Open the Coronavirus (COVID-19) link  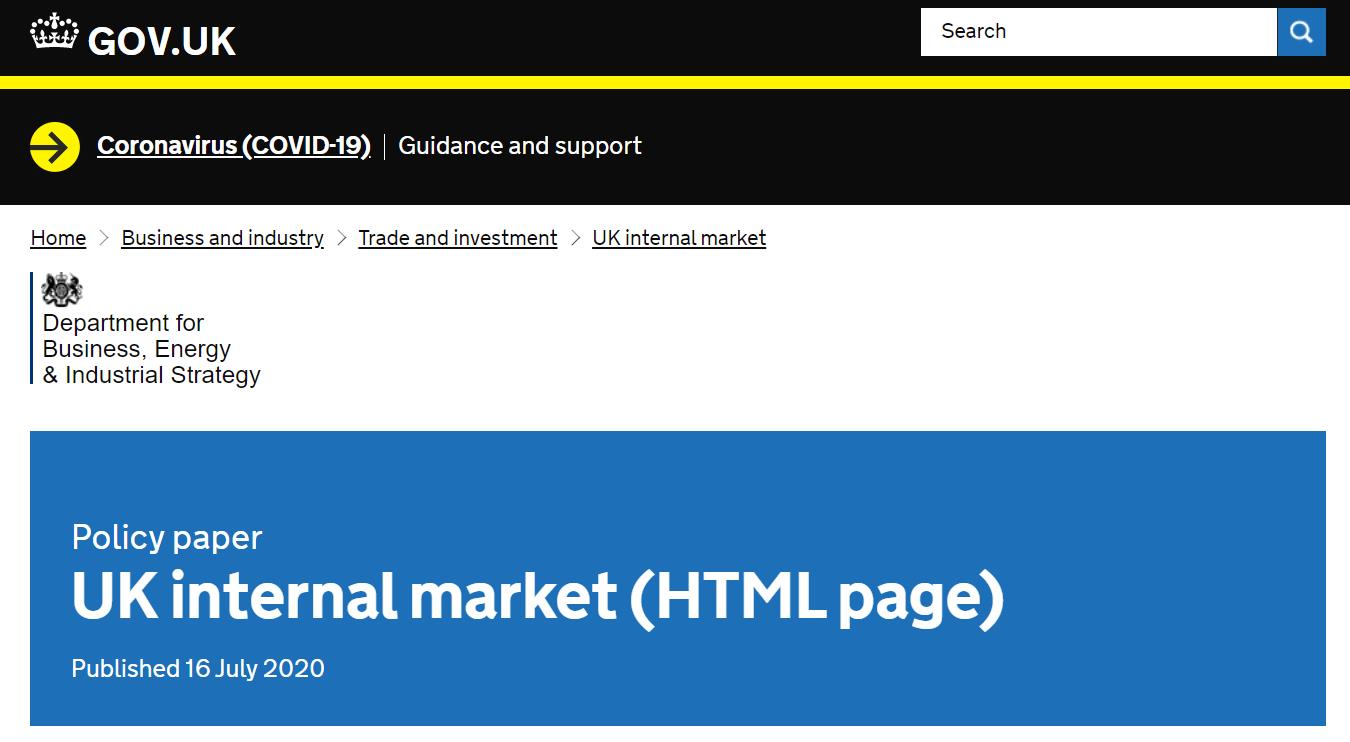click(234, 146)
